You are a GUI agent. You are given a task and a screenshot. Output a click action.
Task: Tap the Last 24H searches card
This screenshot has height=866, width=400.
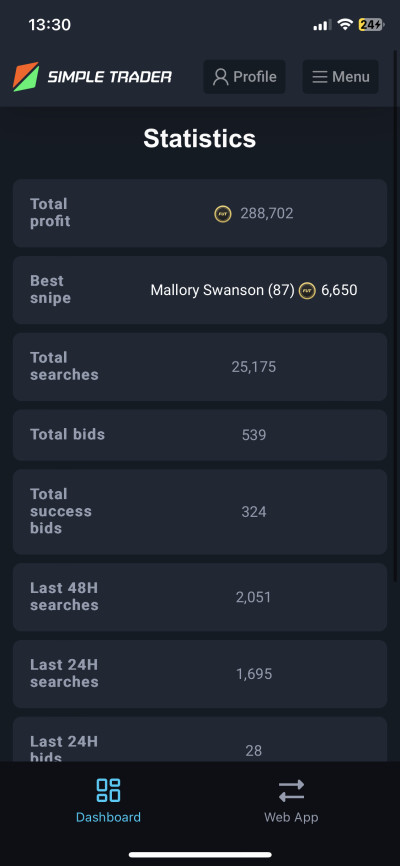click(200, 674)
